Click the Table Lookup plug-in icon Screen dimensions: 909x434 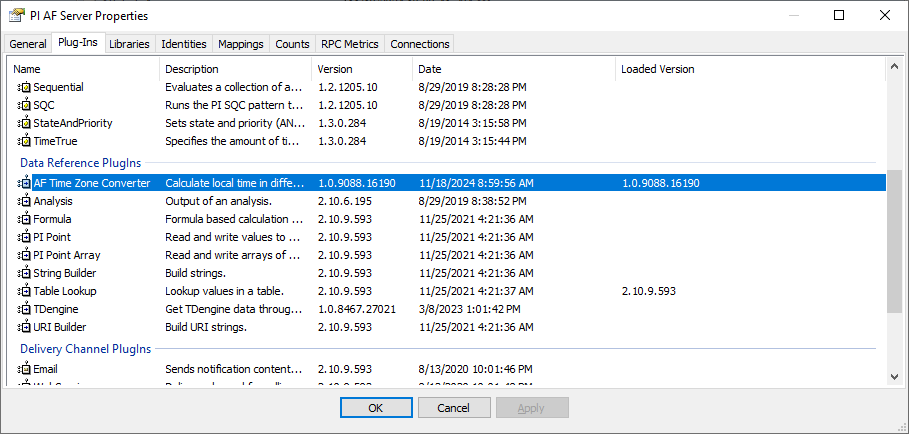coord(24,291)
